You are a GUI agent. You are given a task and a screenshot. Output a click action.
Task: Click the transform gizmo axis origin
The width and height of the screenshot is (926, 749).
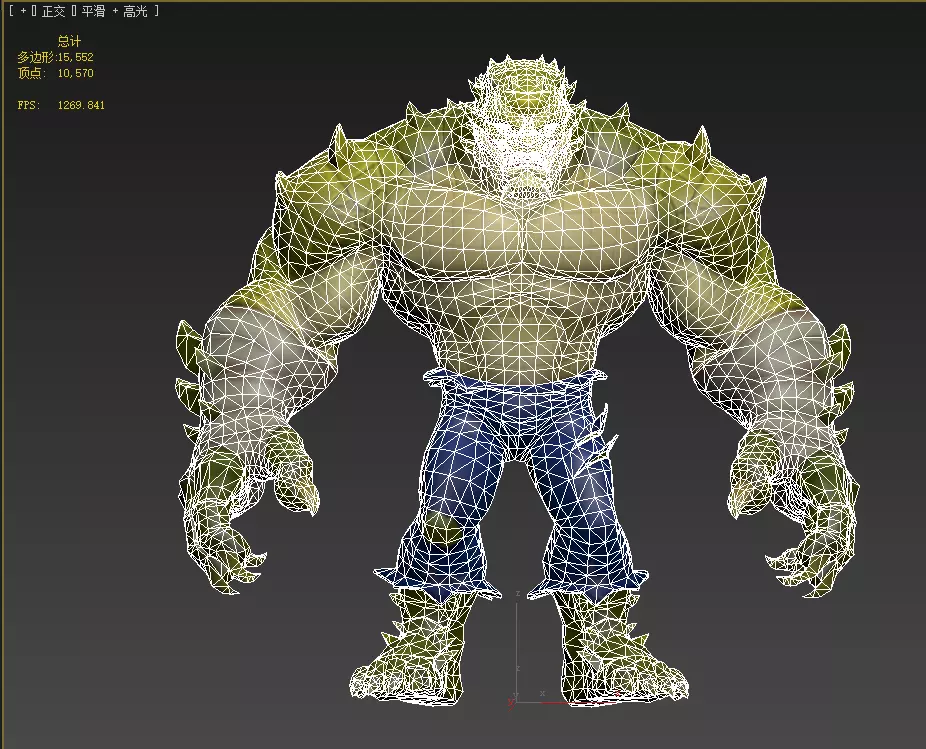[x=516, y=701]
